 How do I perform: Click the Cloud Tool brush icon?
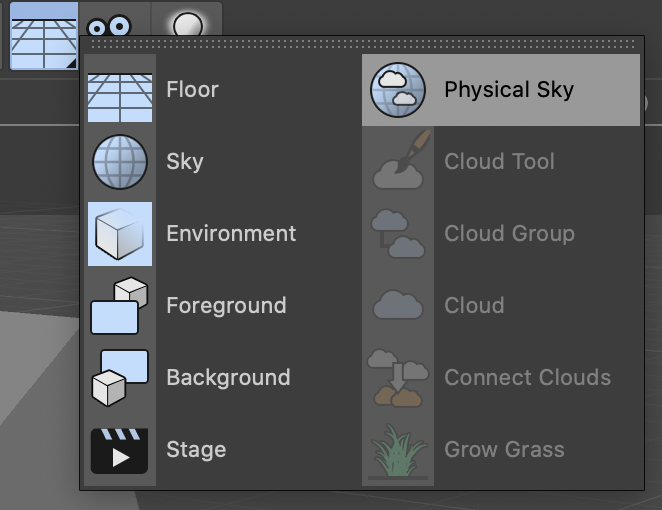(398, 162)
